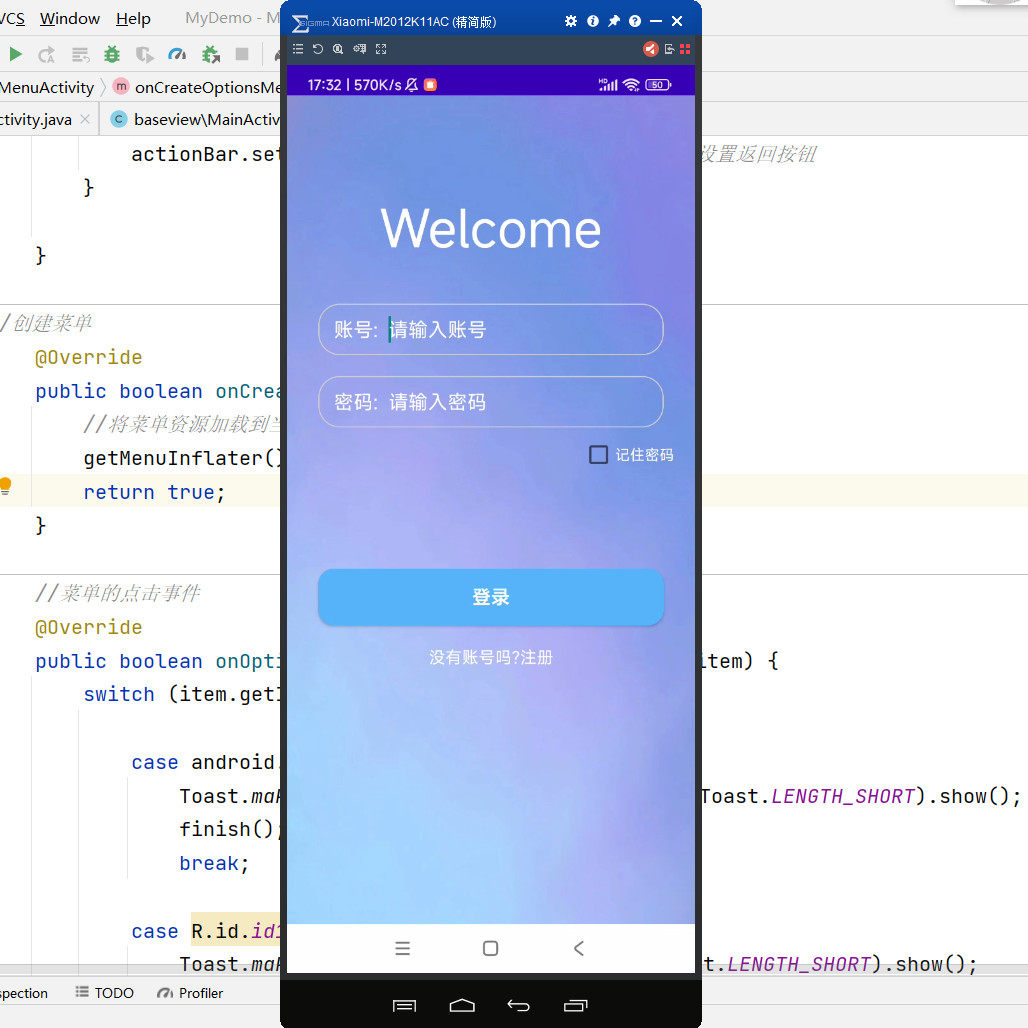Image resolution: width=1028 pixels, height=1028 pixels.
Task: Unmute audio via the red mute icon
Action: 651,49
